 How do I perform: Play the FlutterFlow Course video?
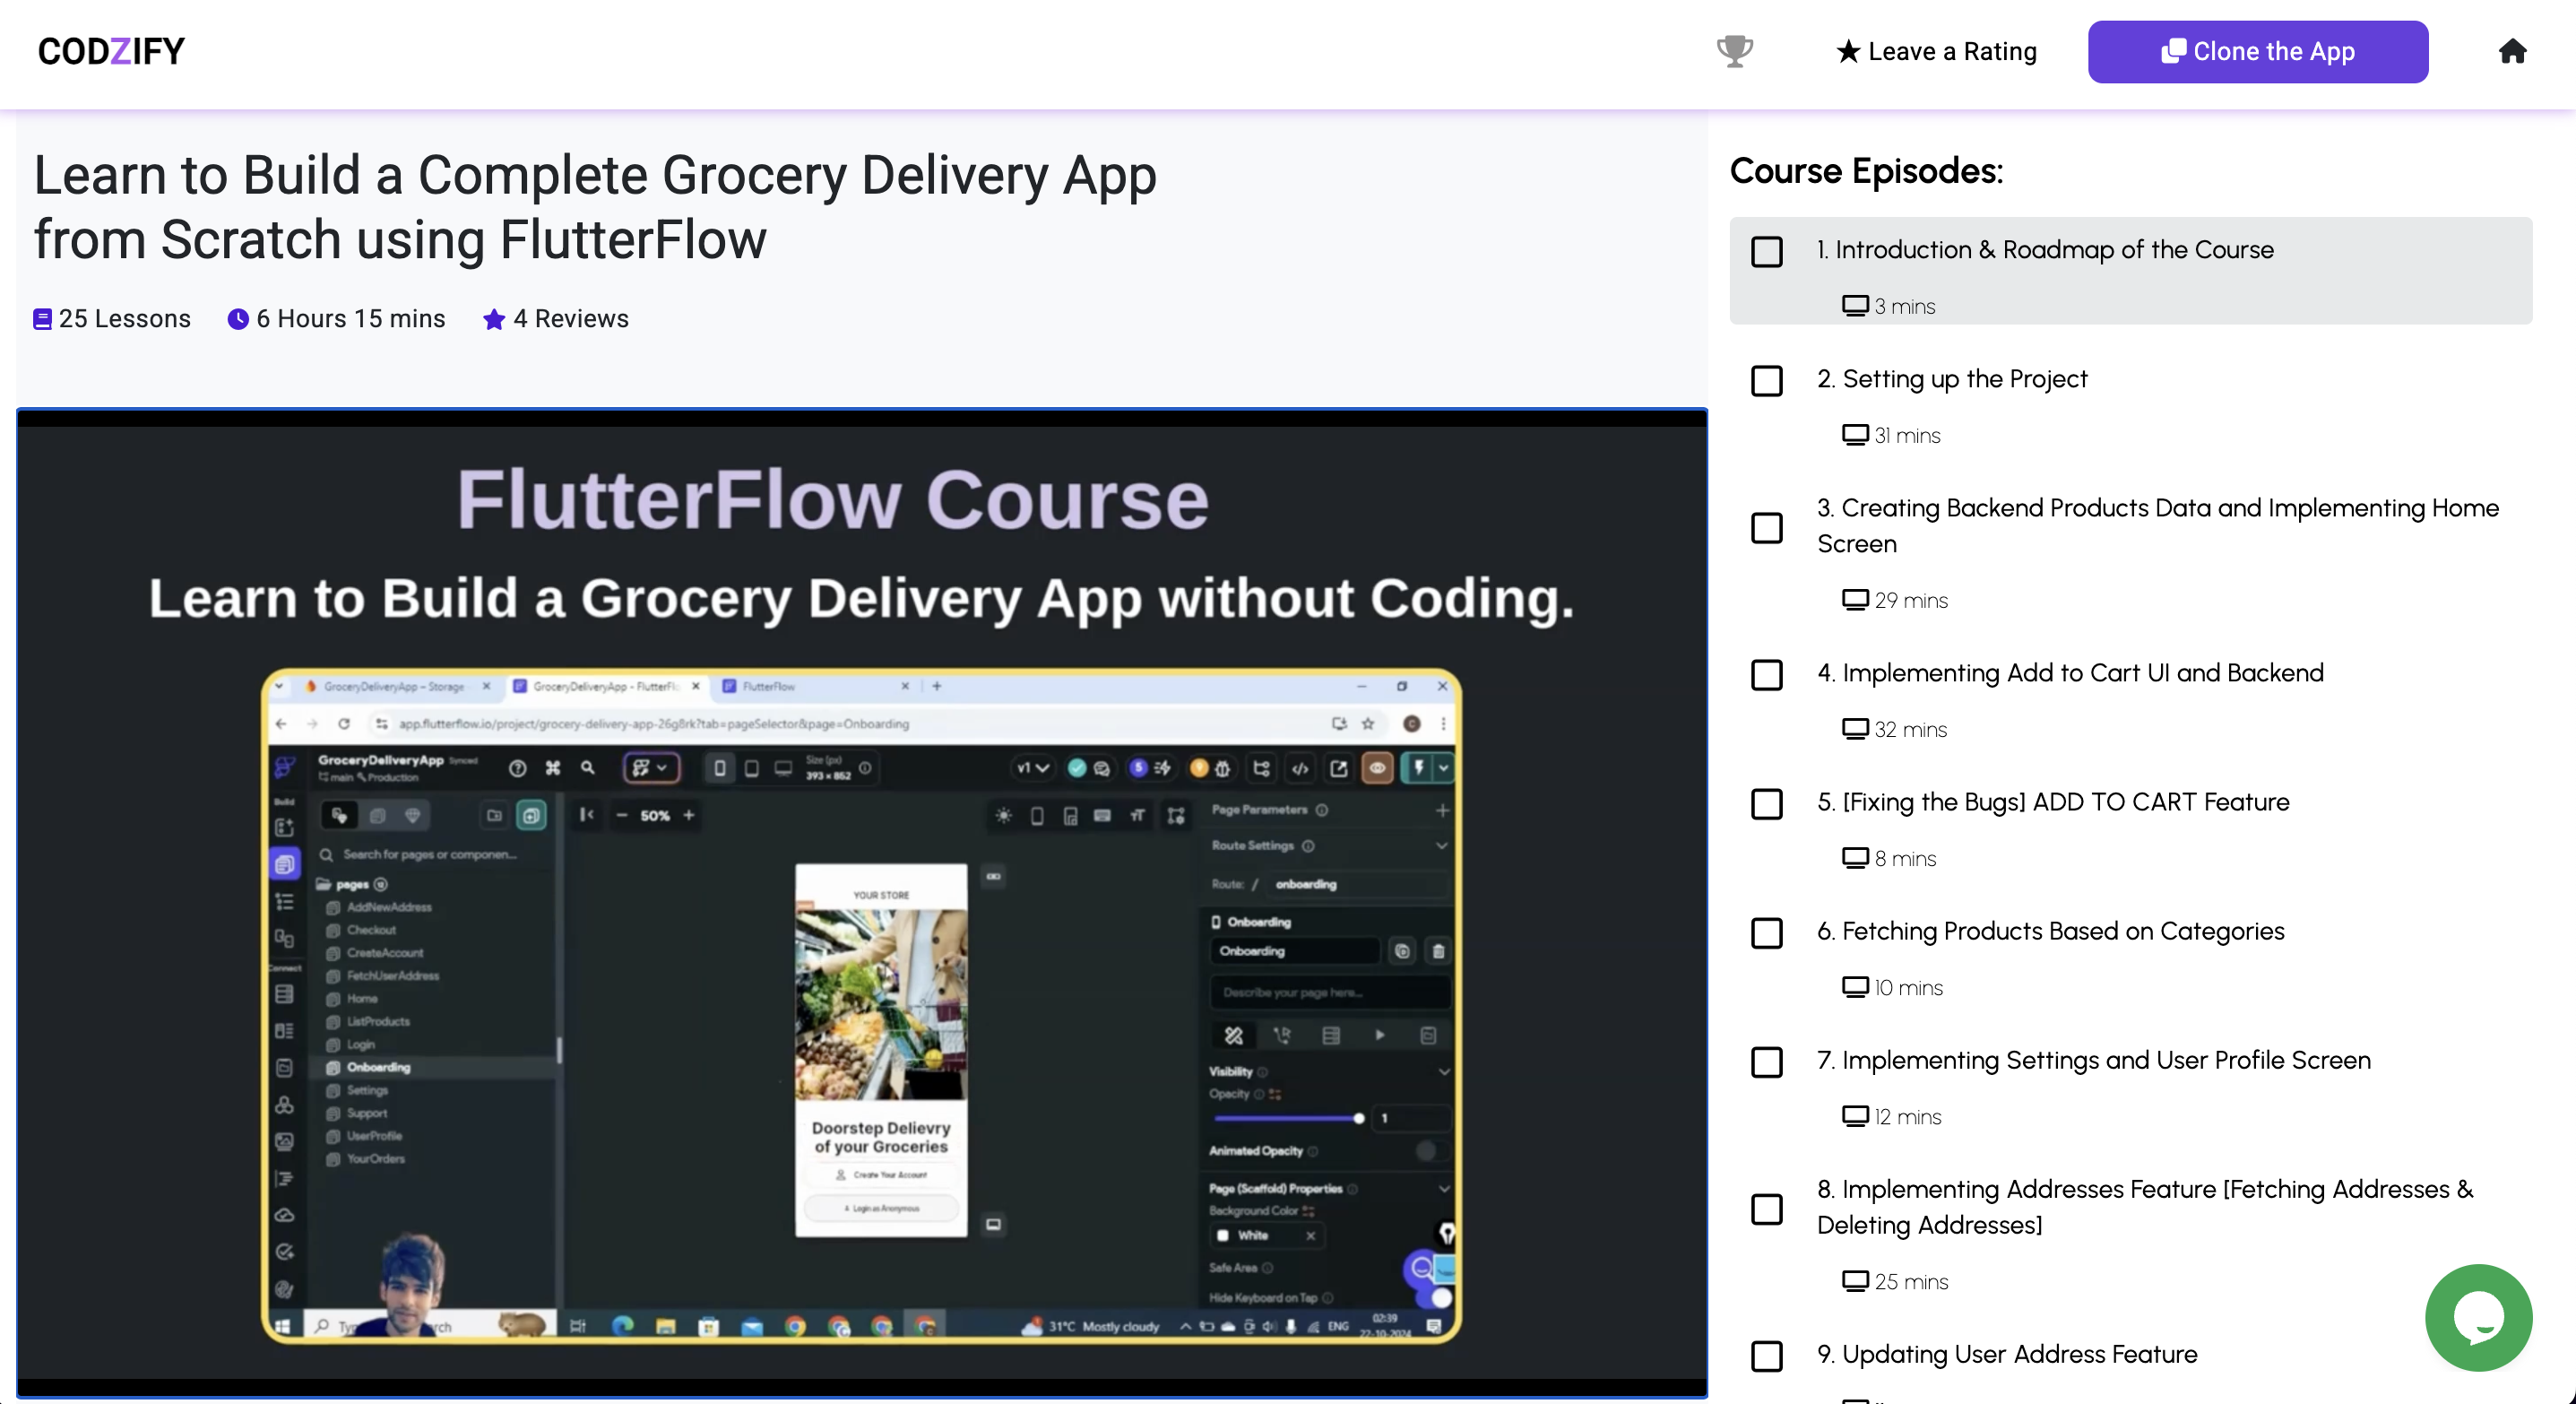click(861, 902)
